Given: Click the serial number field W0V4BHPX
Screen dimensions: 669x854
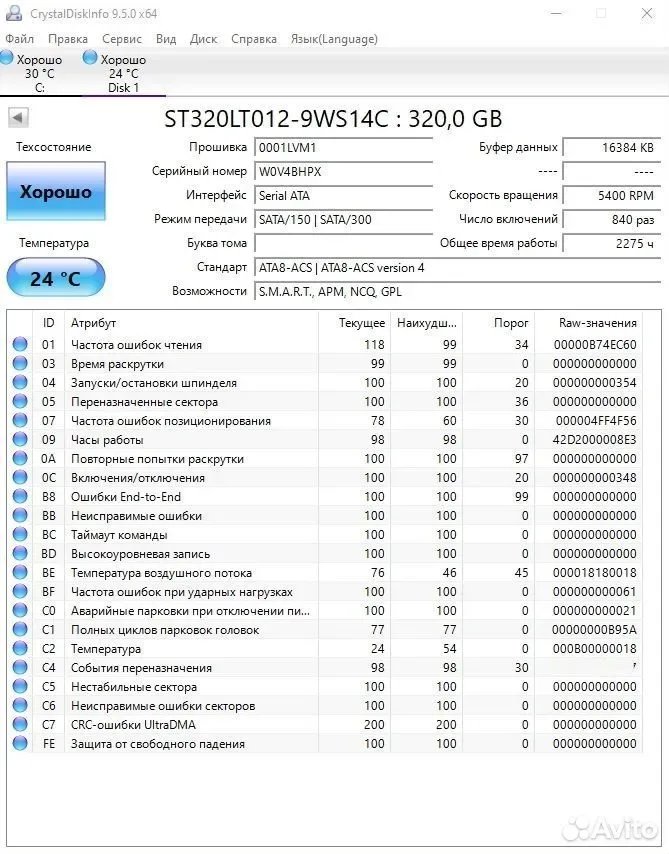Looking at the screenshot, I should point(344,172).
